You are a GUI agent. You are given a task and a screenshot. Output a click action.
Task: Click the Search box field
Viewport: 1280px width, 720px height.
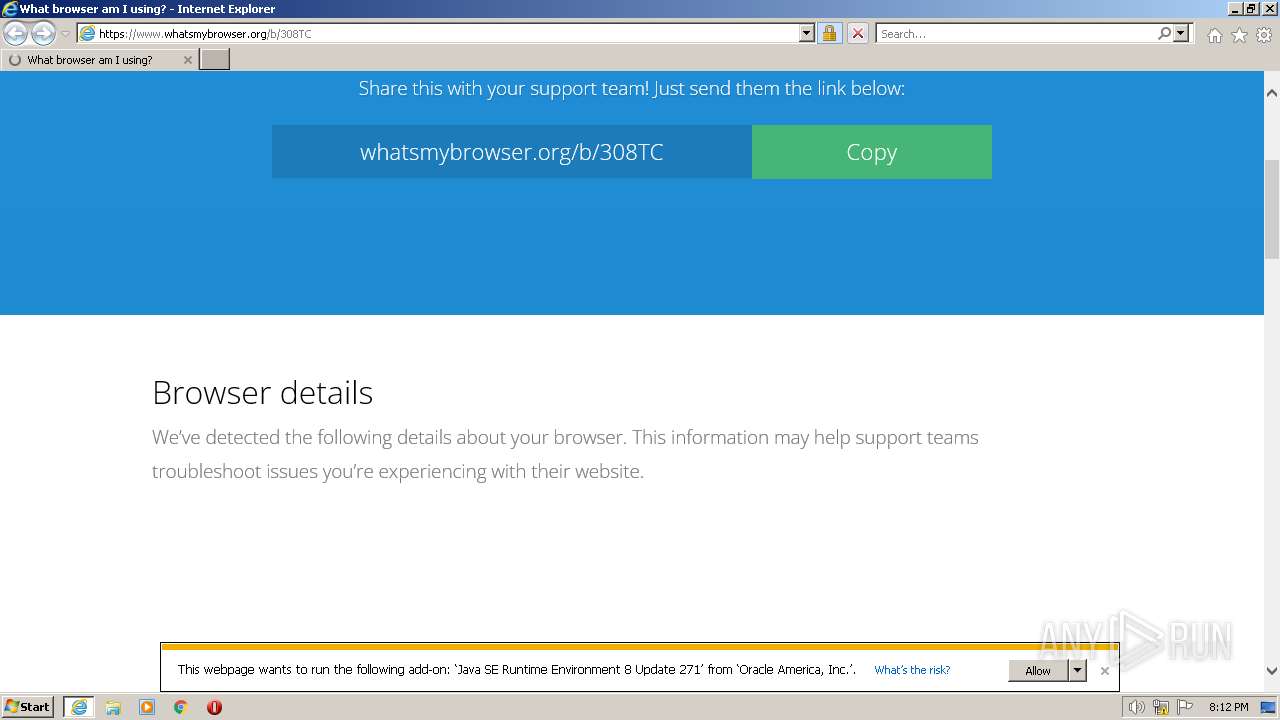pyautogui.click(x=1016, y=33)
